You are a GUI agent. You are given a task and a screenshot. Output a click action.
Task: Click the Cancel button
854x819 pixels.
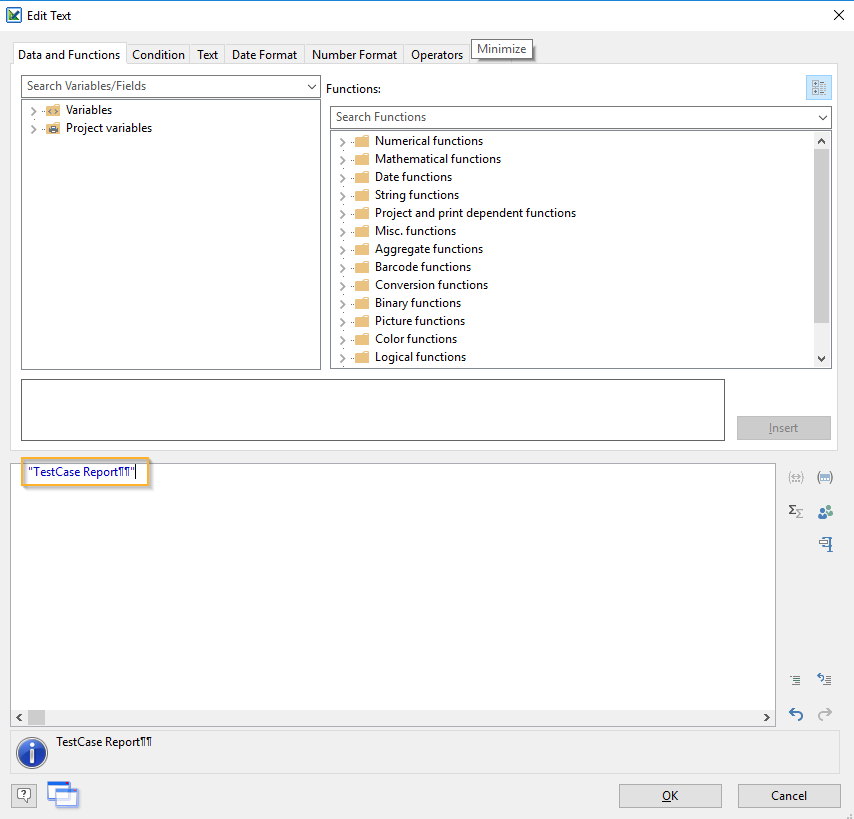[789, 796]
